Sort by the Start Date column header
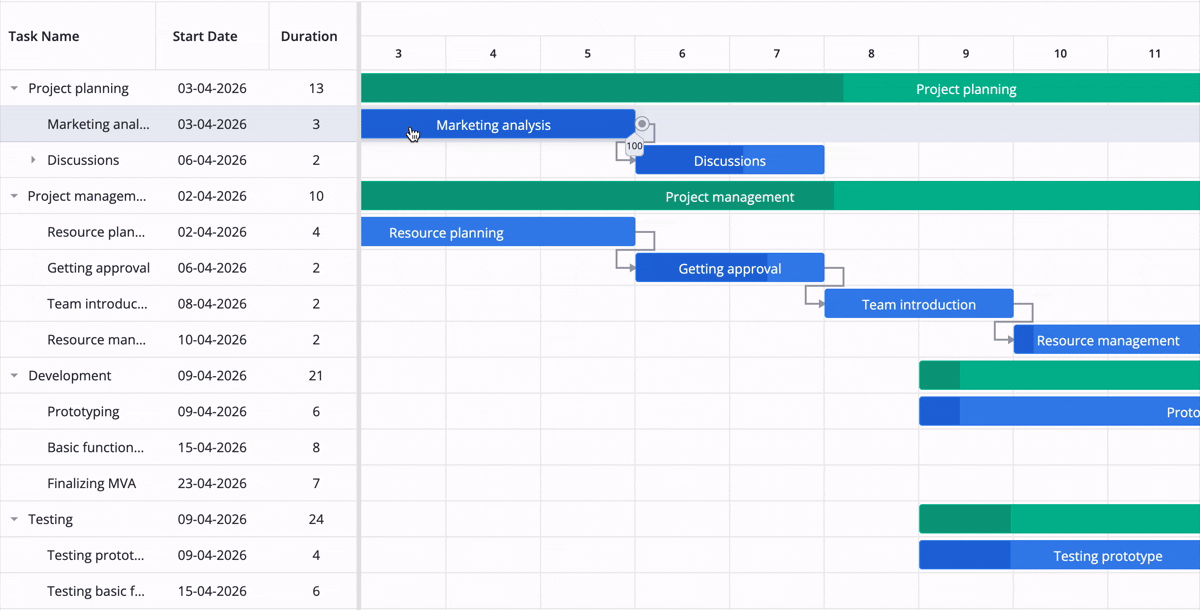The width and height of the screenshot is (1200, 610). [204, 36]
